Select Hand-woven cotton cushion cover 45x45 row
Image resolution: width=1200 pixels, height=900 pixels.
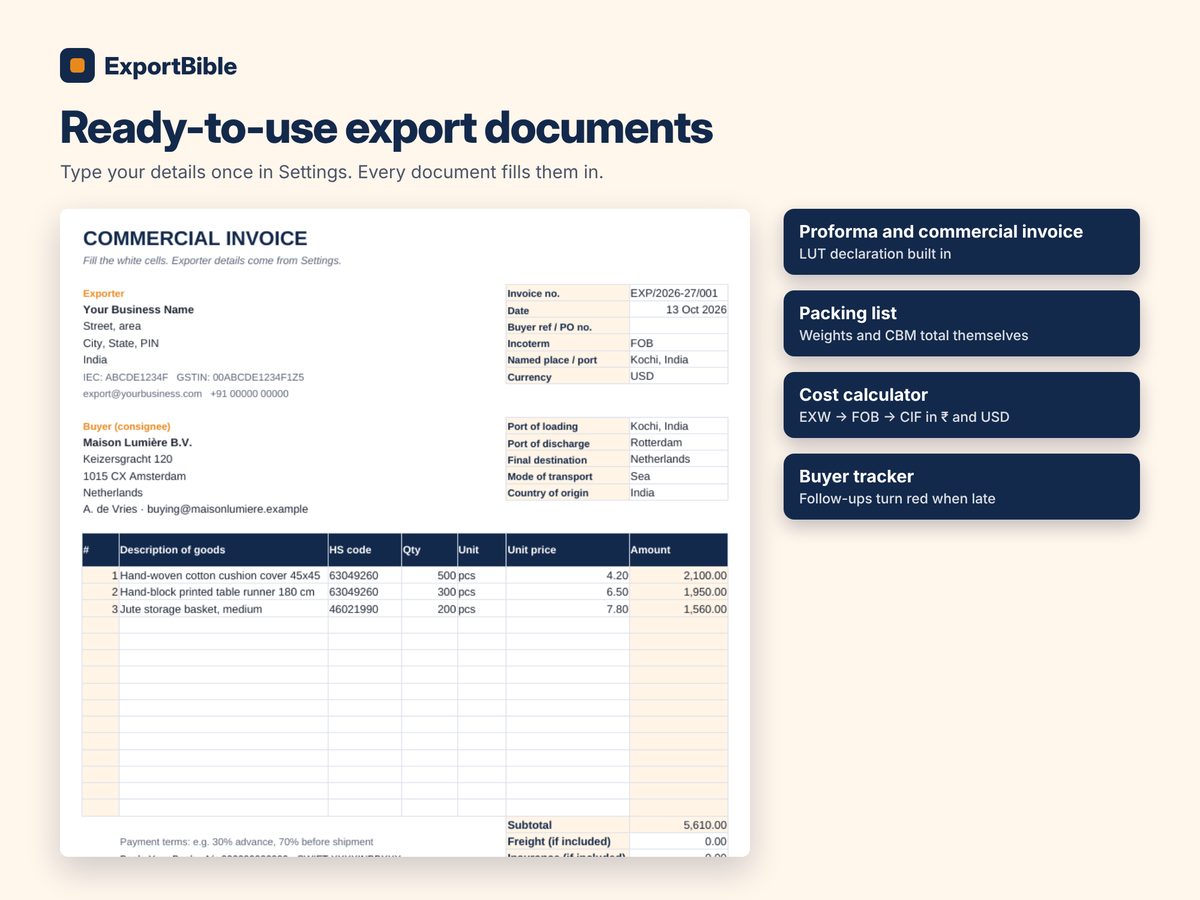(405, 576)
